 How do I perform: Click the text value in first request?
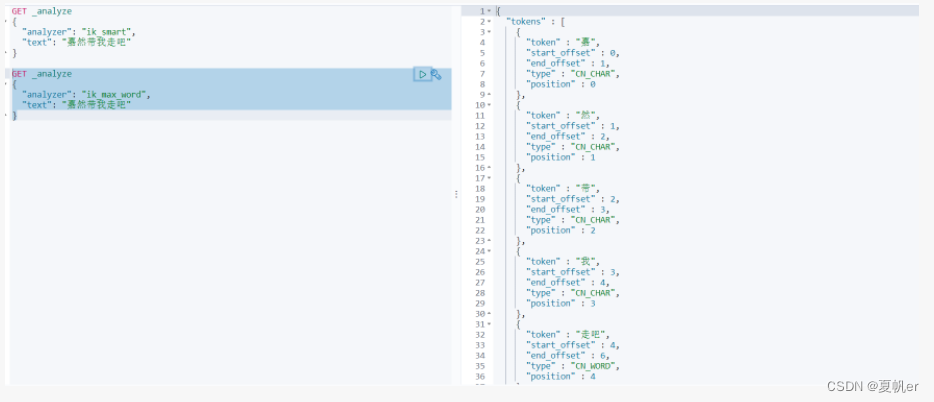[x=95, y=42]
